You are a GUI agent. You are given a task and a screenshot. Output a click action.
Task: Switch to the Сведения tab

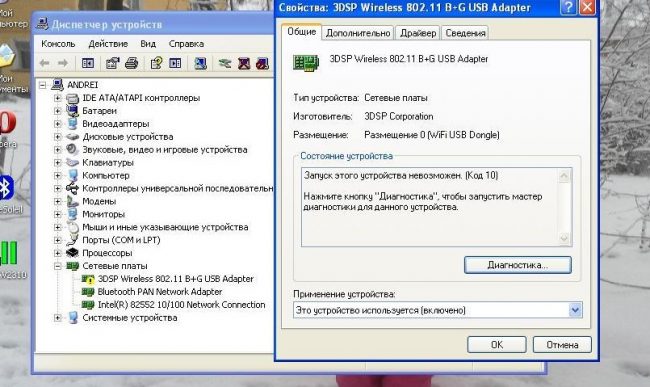pyautogui.click(x=465, y=33)
